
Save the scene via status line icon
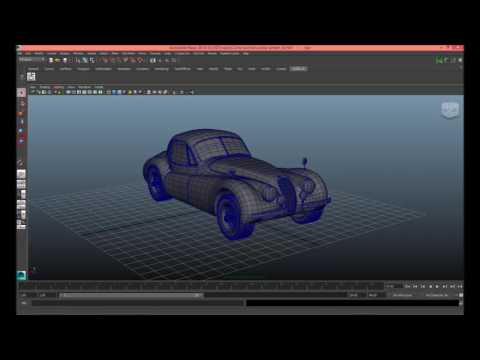tap(65, 60)
